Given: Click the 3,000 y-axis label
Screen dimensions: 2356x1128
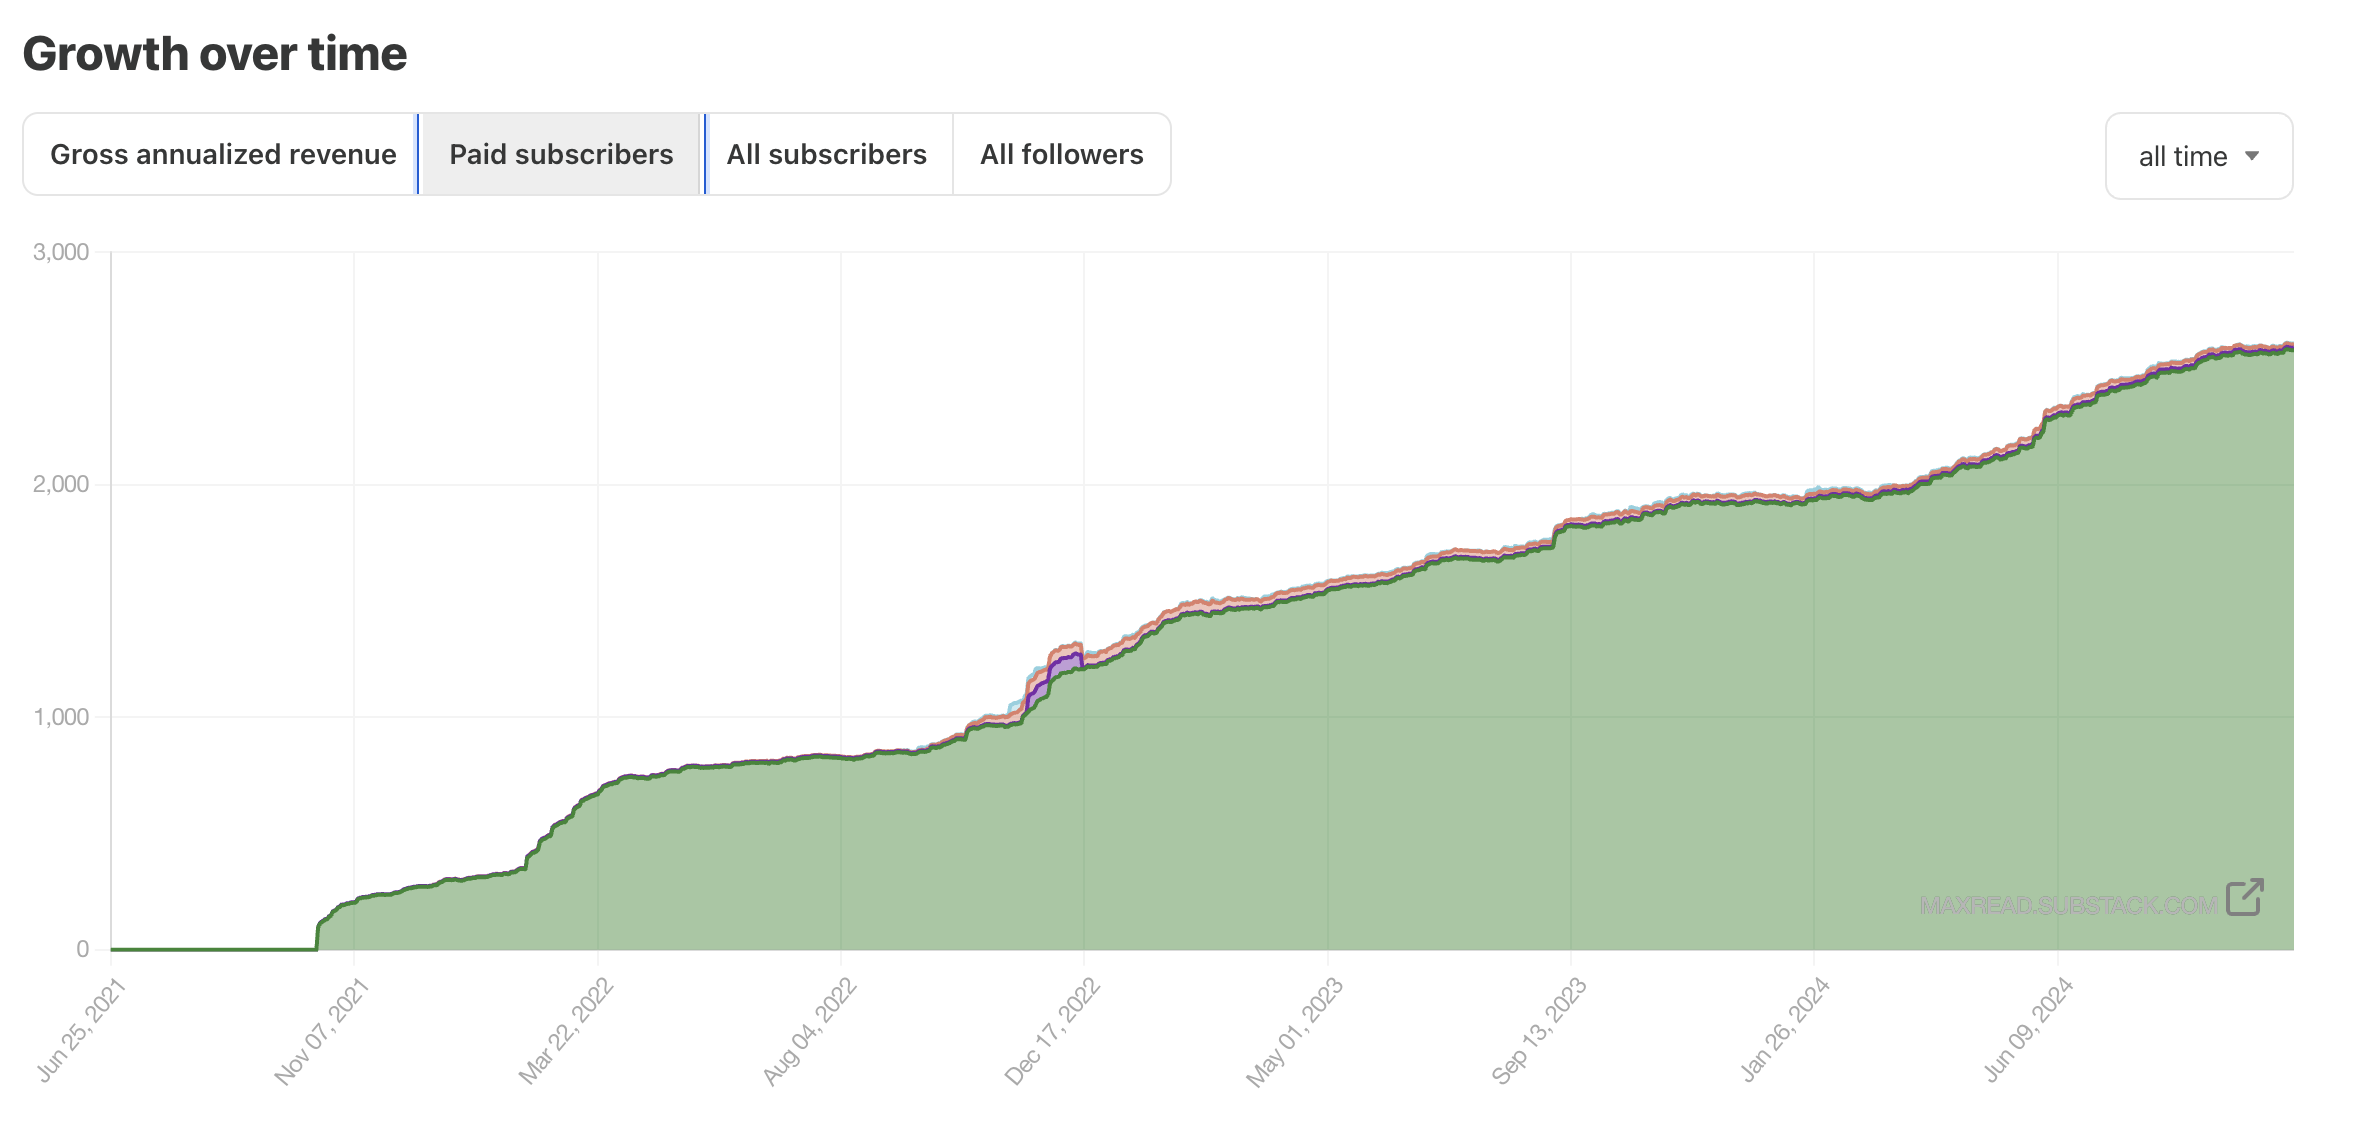Looking at the screenshot, I should coord(61,252).
